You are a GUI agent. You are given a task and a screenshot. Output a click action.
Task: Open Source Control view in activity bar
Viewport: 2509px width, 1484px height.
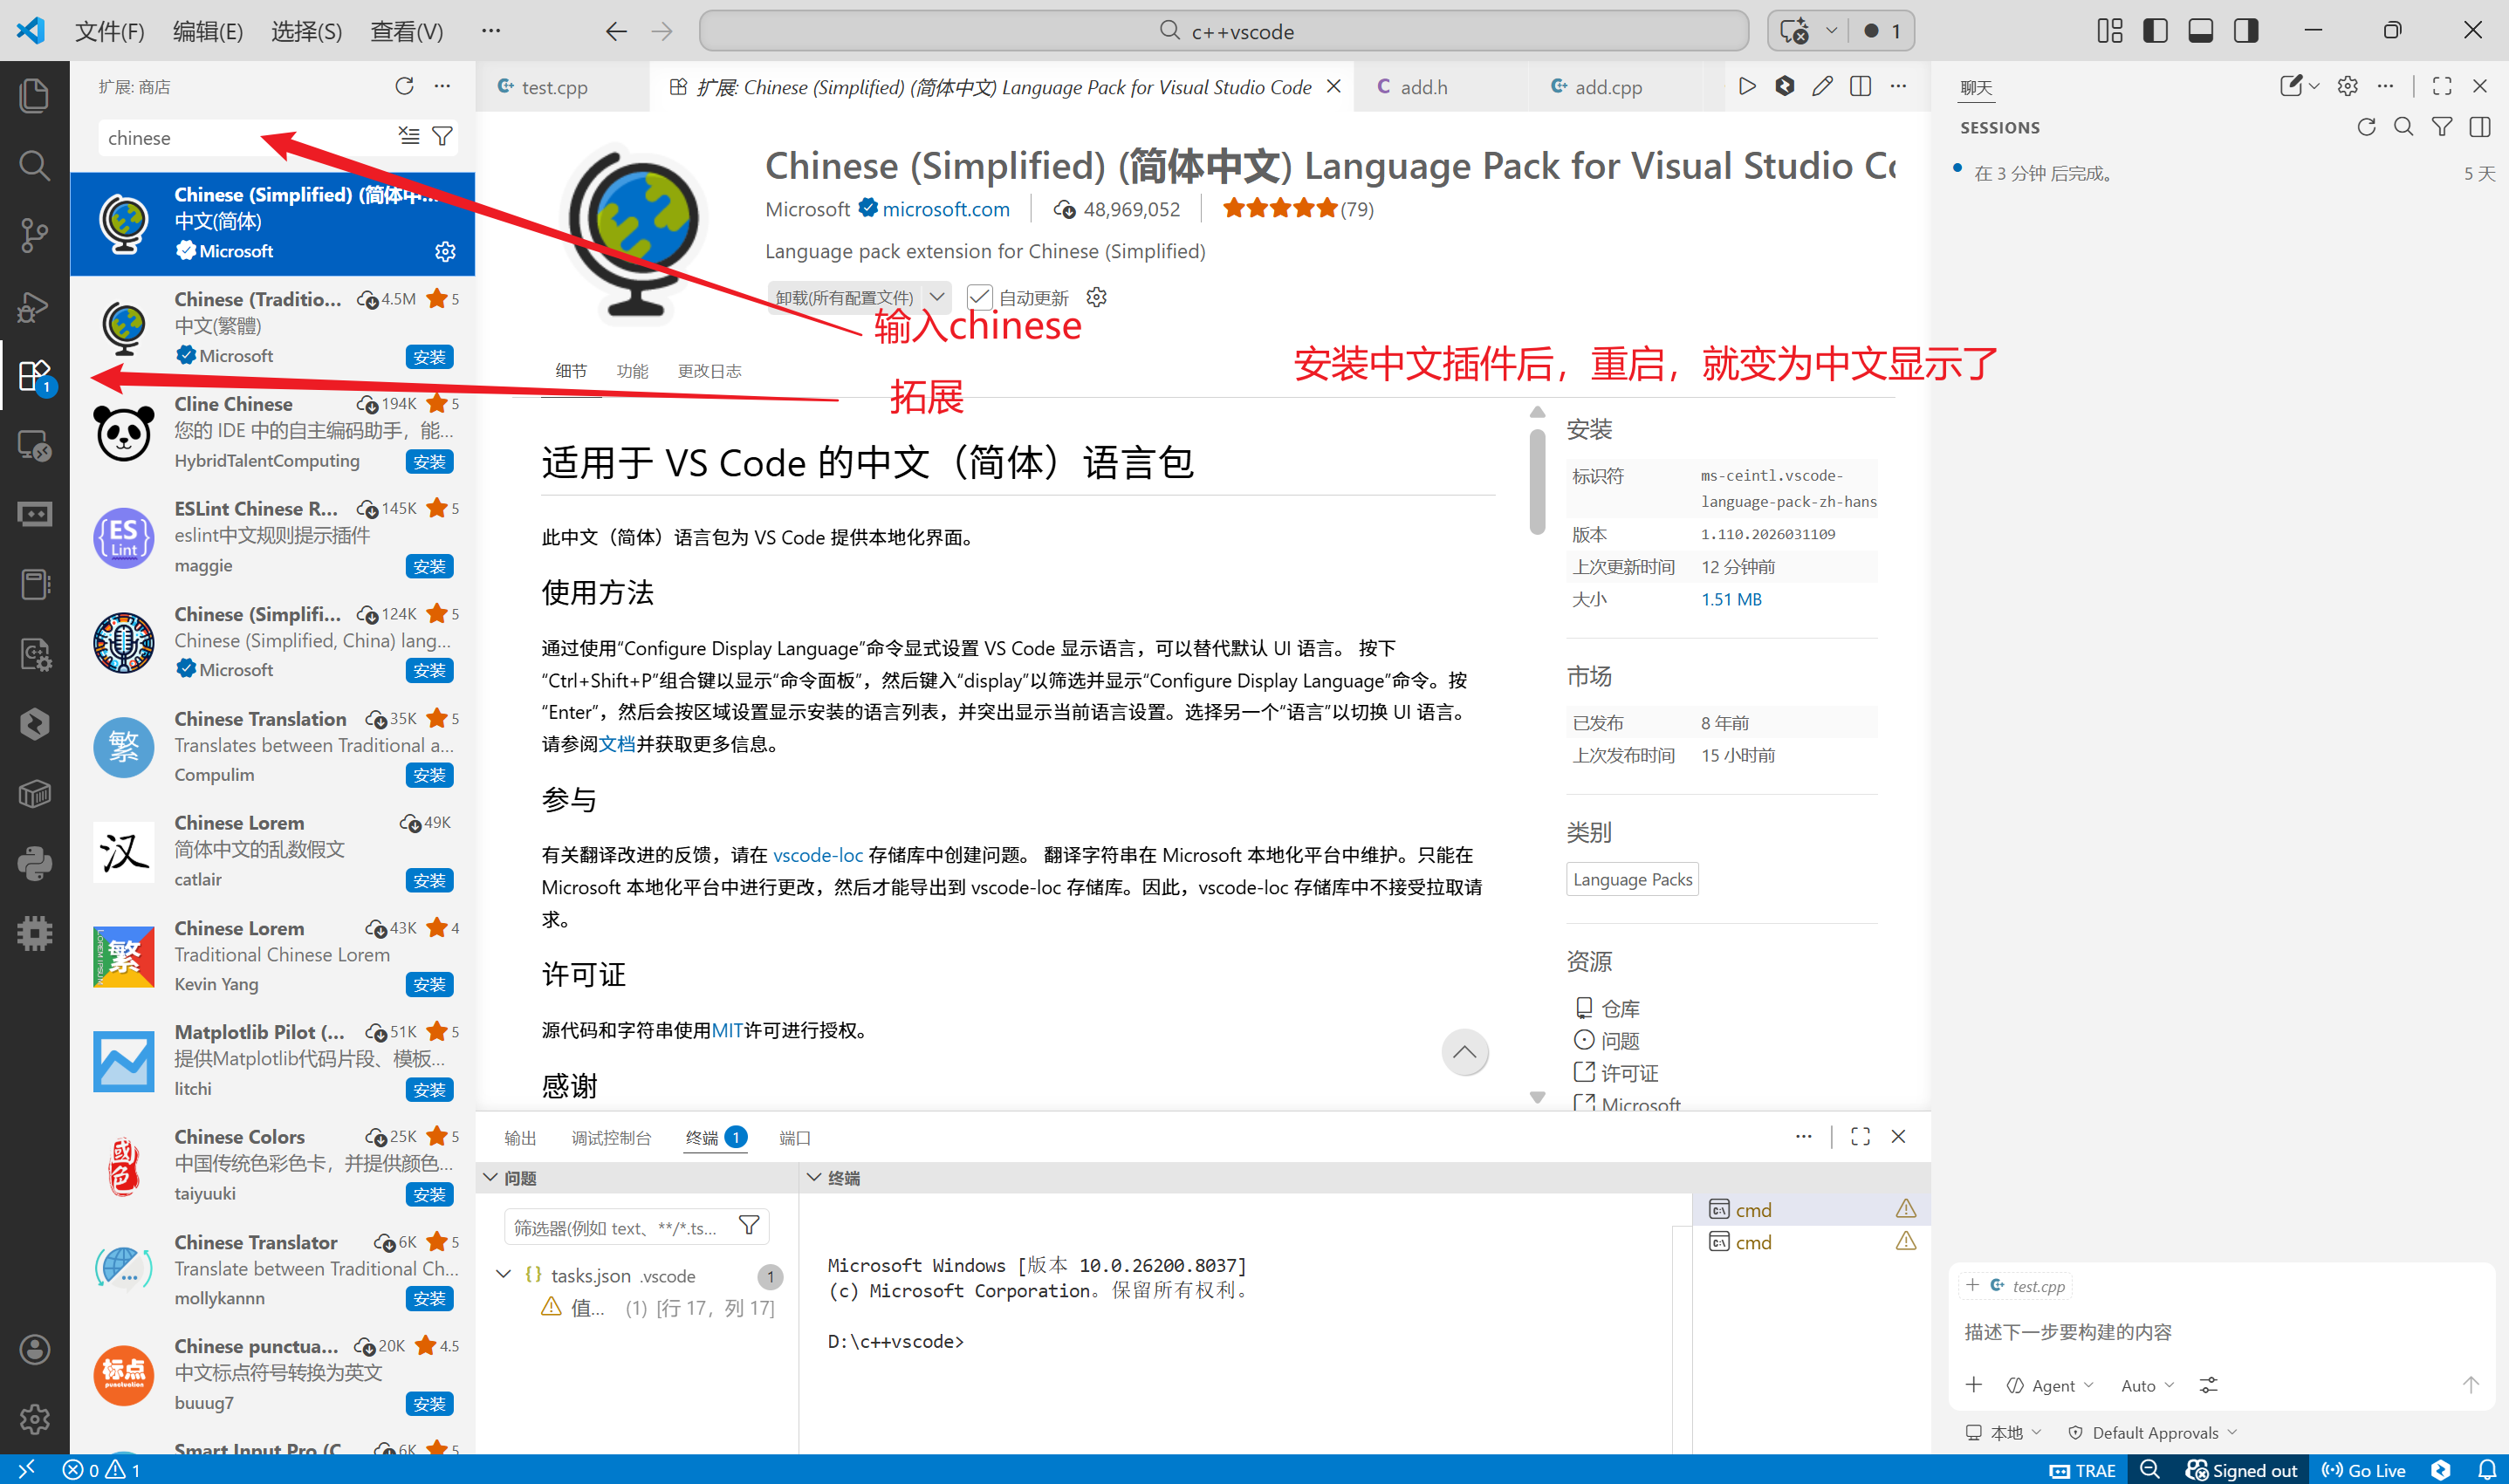(34, 235)
